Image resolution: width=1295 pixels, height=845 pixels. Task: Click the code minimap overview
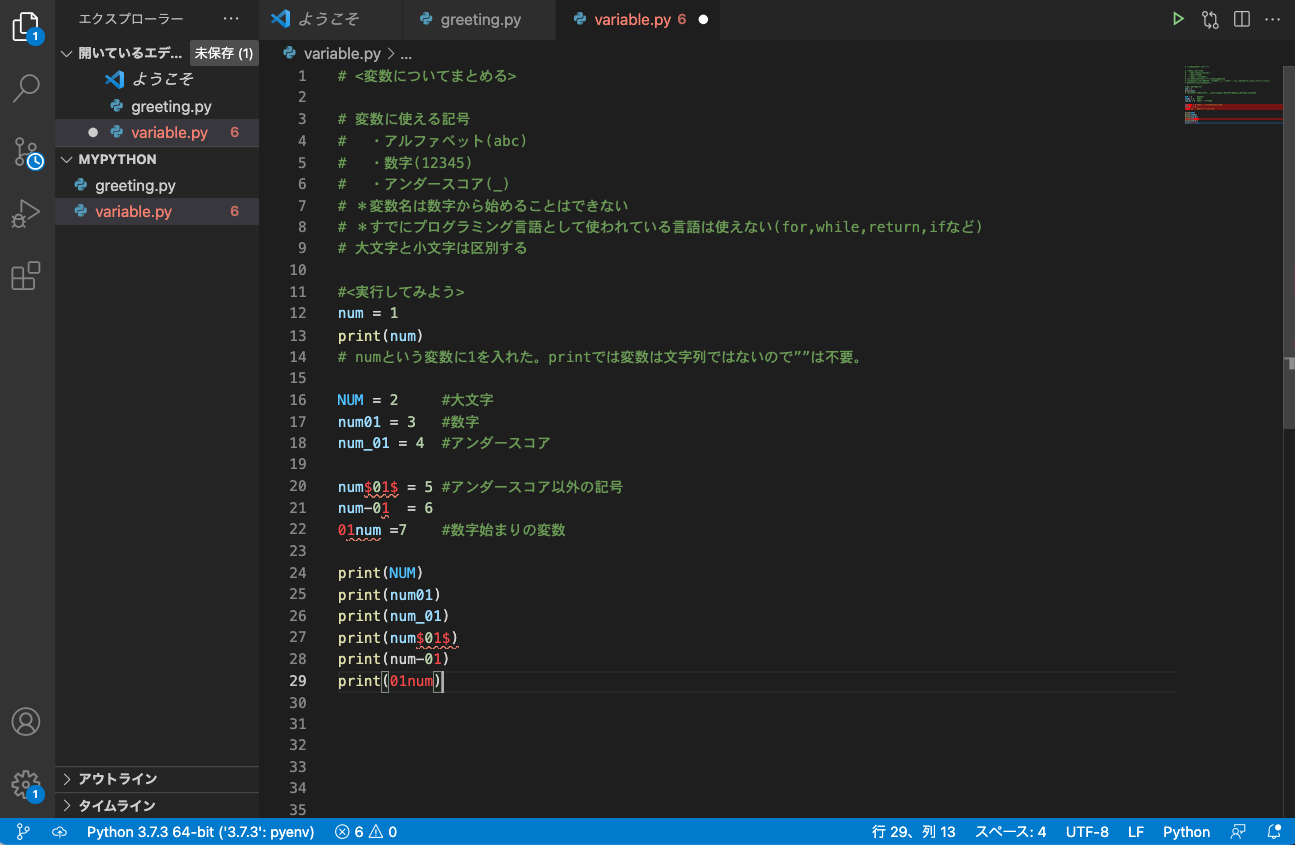click(x=1232, y=95)
